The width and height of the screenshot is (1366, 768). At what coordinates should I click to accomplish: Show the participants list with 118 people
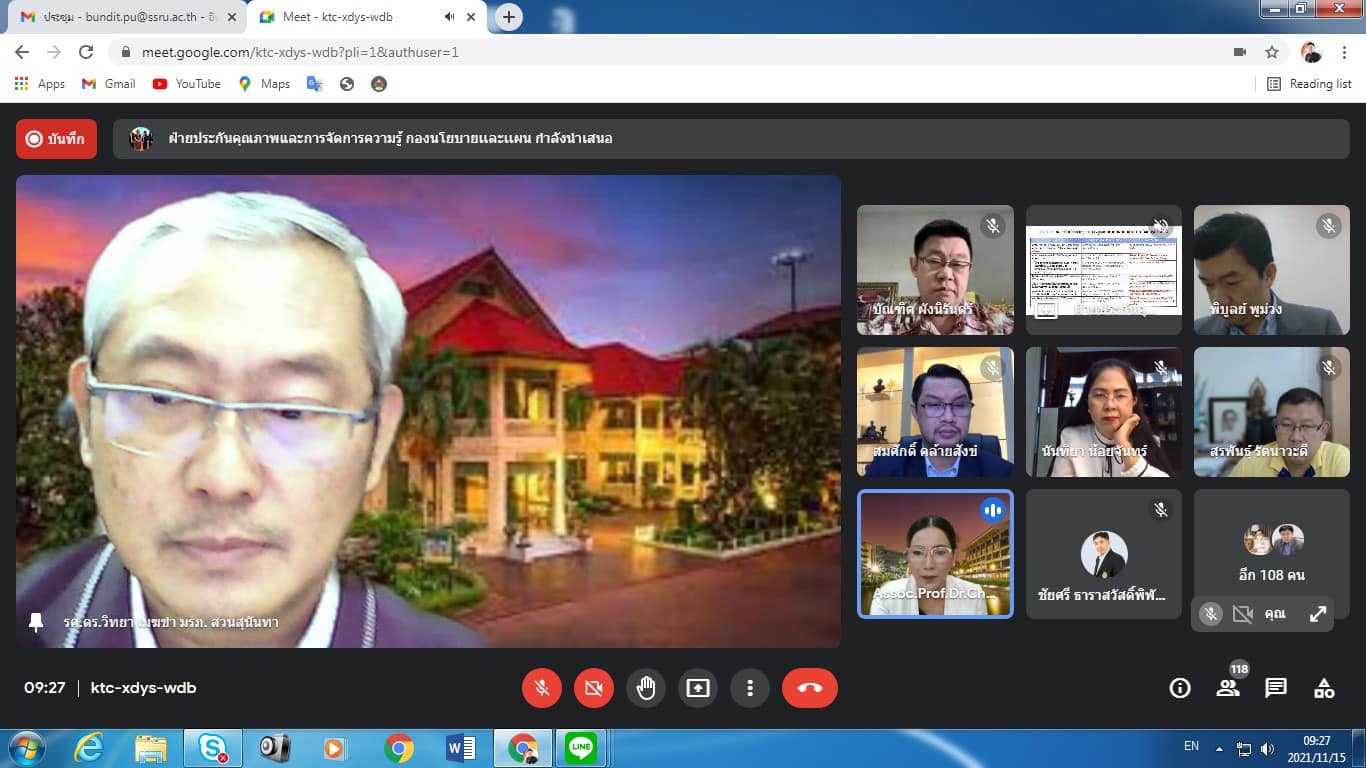1228,688
